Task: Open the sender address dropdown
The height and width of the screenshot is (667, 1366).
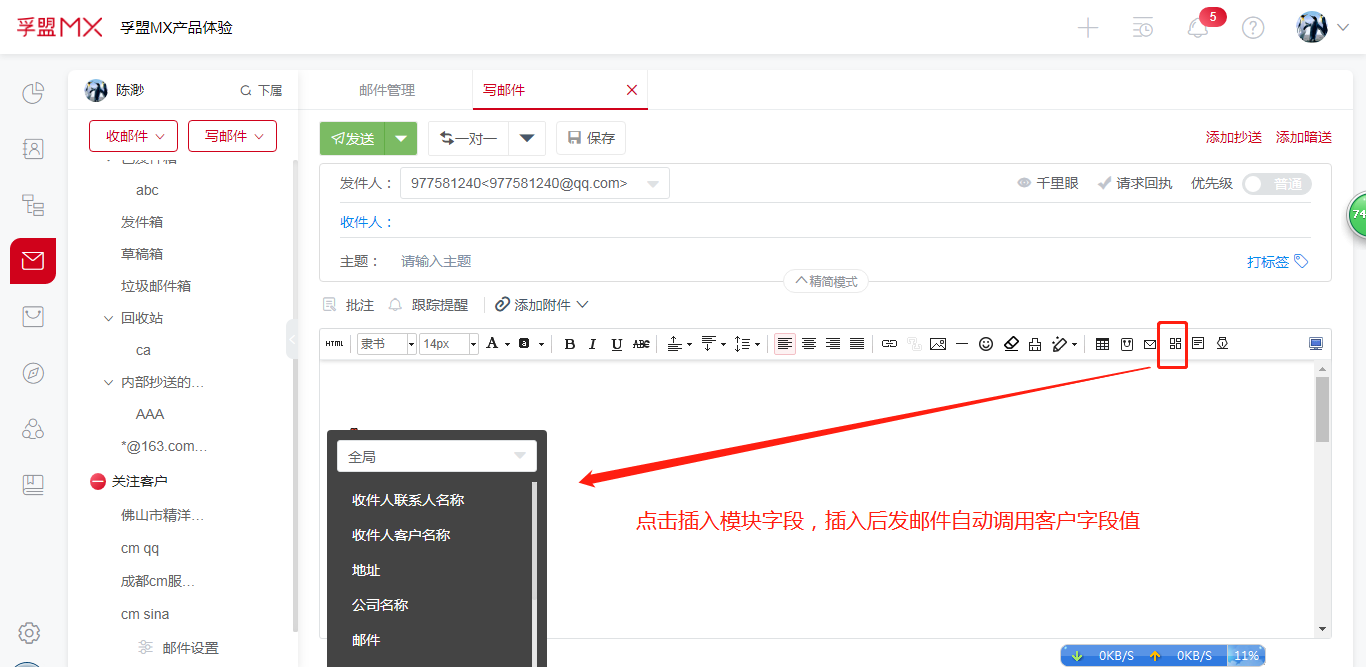Action: coord(534,184)
